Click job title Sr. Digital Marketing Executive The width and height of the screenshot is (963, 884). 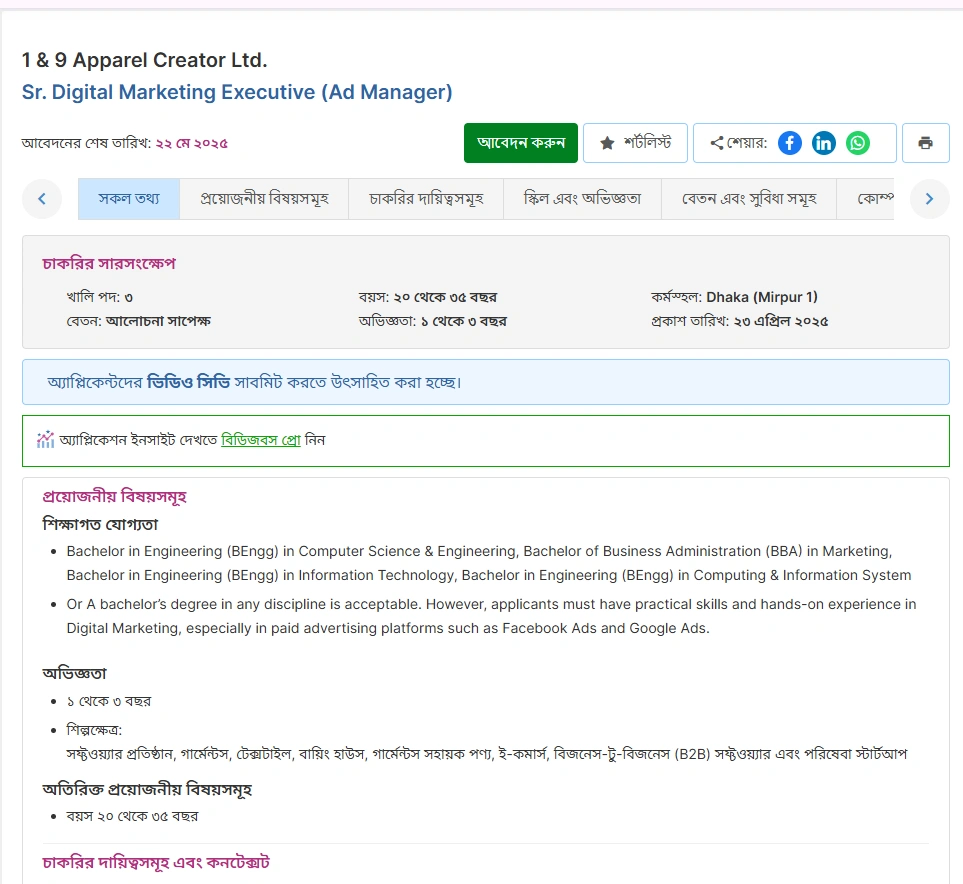tap(237, 92)
